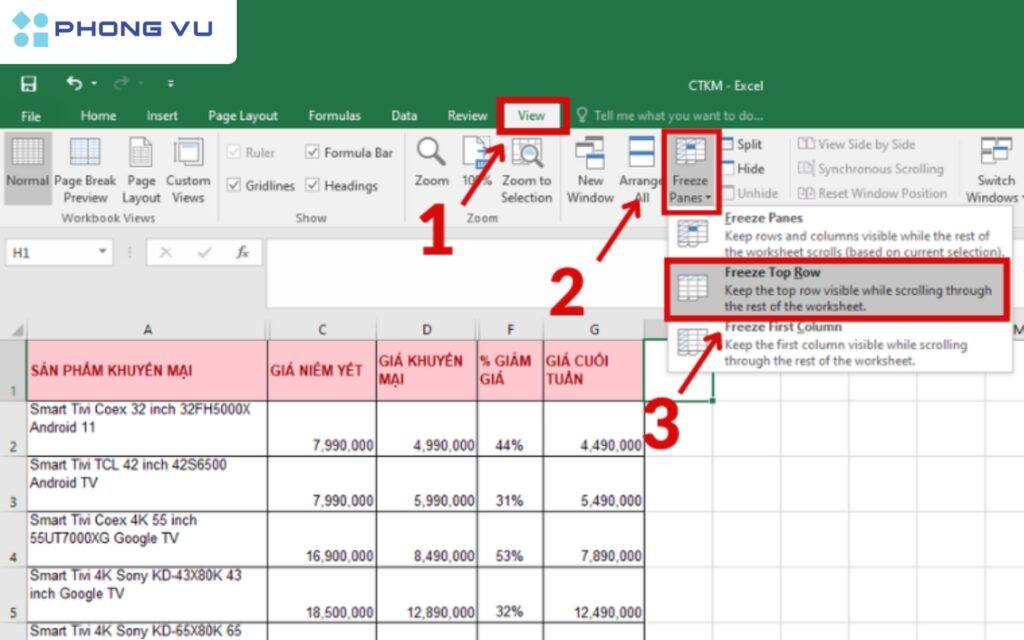Image resolution: width=1024 pixels, height=640 pixels.
Task: Select the View tab
Action: point(532,116)
